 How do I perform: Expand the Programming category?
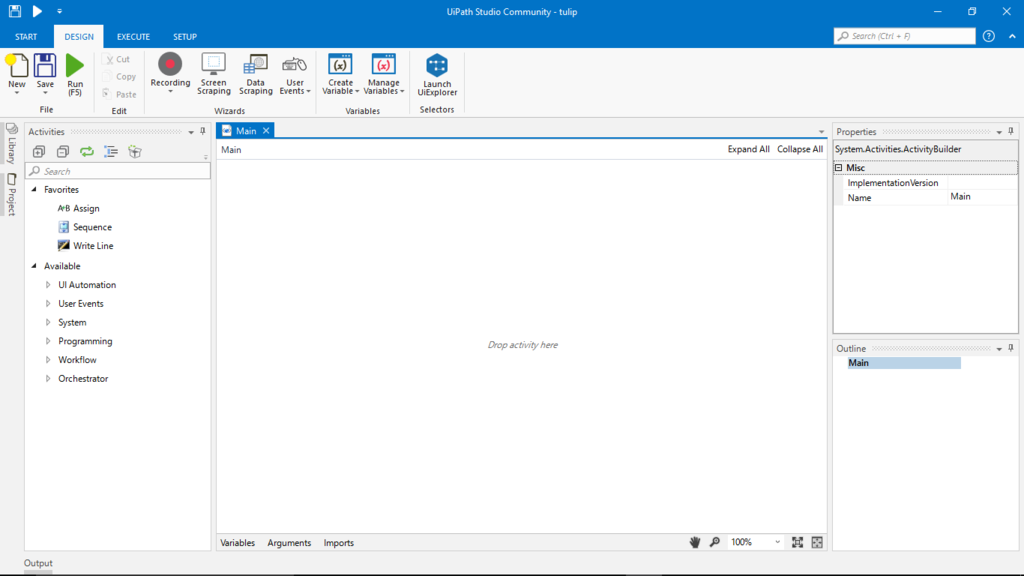point(48,341)
